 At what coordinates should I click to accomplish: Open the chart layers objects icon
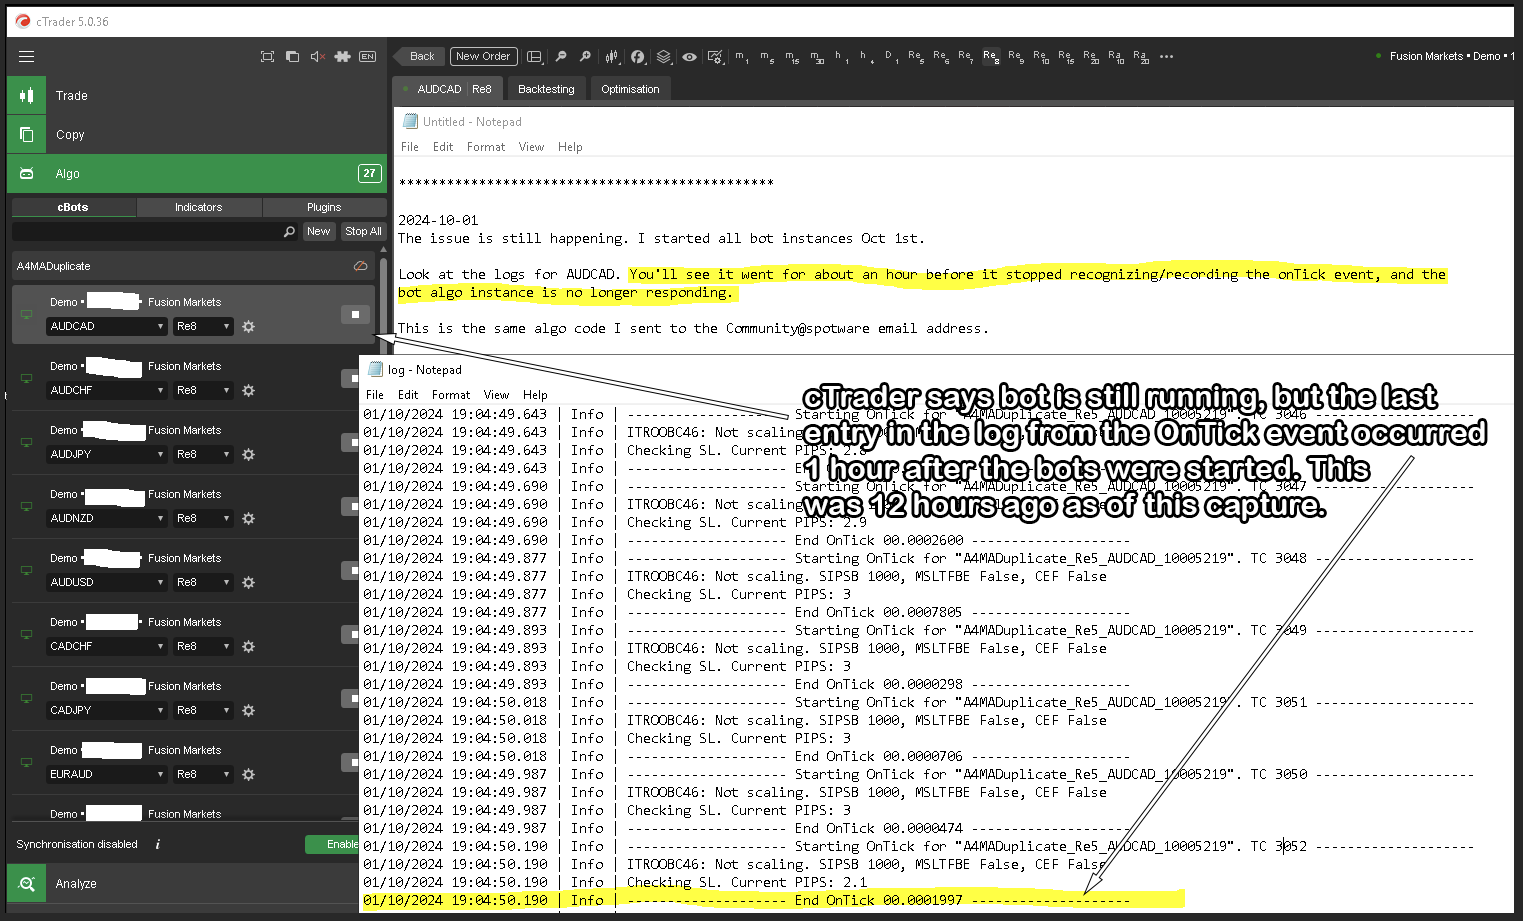[x=664, y=57]
